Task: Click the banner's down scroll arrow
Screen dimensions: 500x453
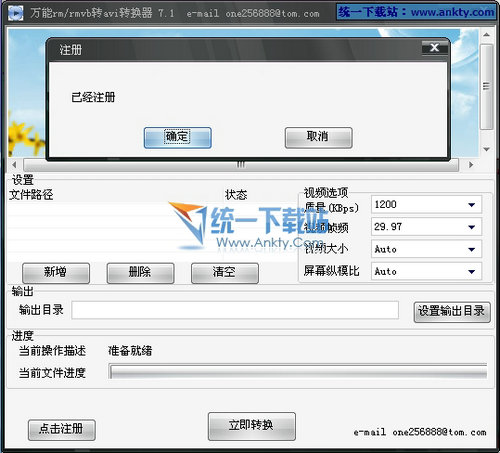Action: coord(486,149)
